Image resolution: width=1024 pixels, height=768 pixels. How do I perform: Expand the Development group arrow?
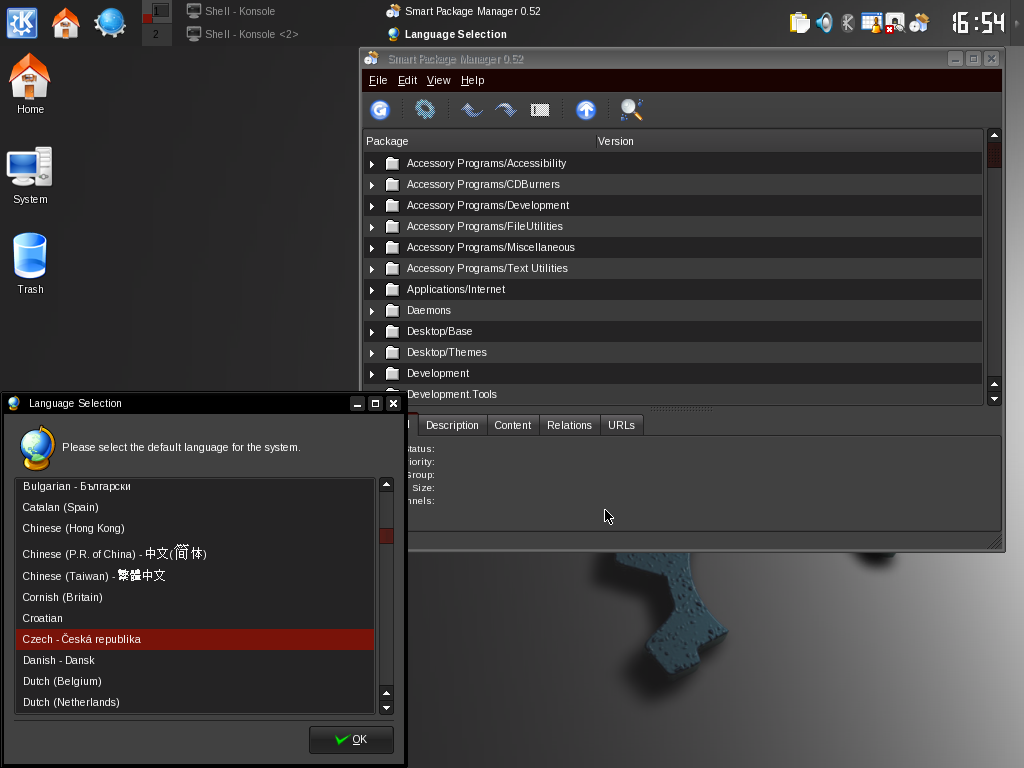372,374
